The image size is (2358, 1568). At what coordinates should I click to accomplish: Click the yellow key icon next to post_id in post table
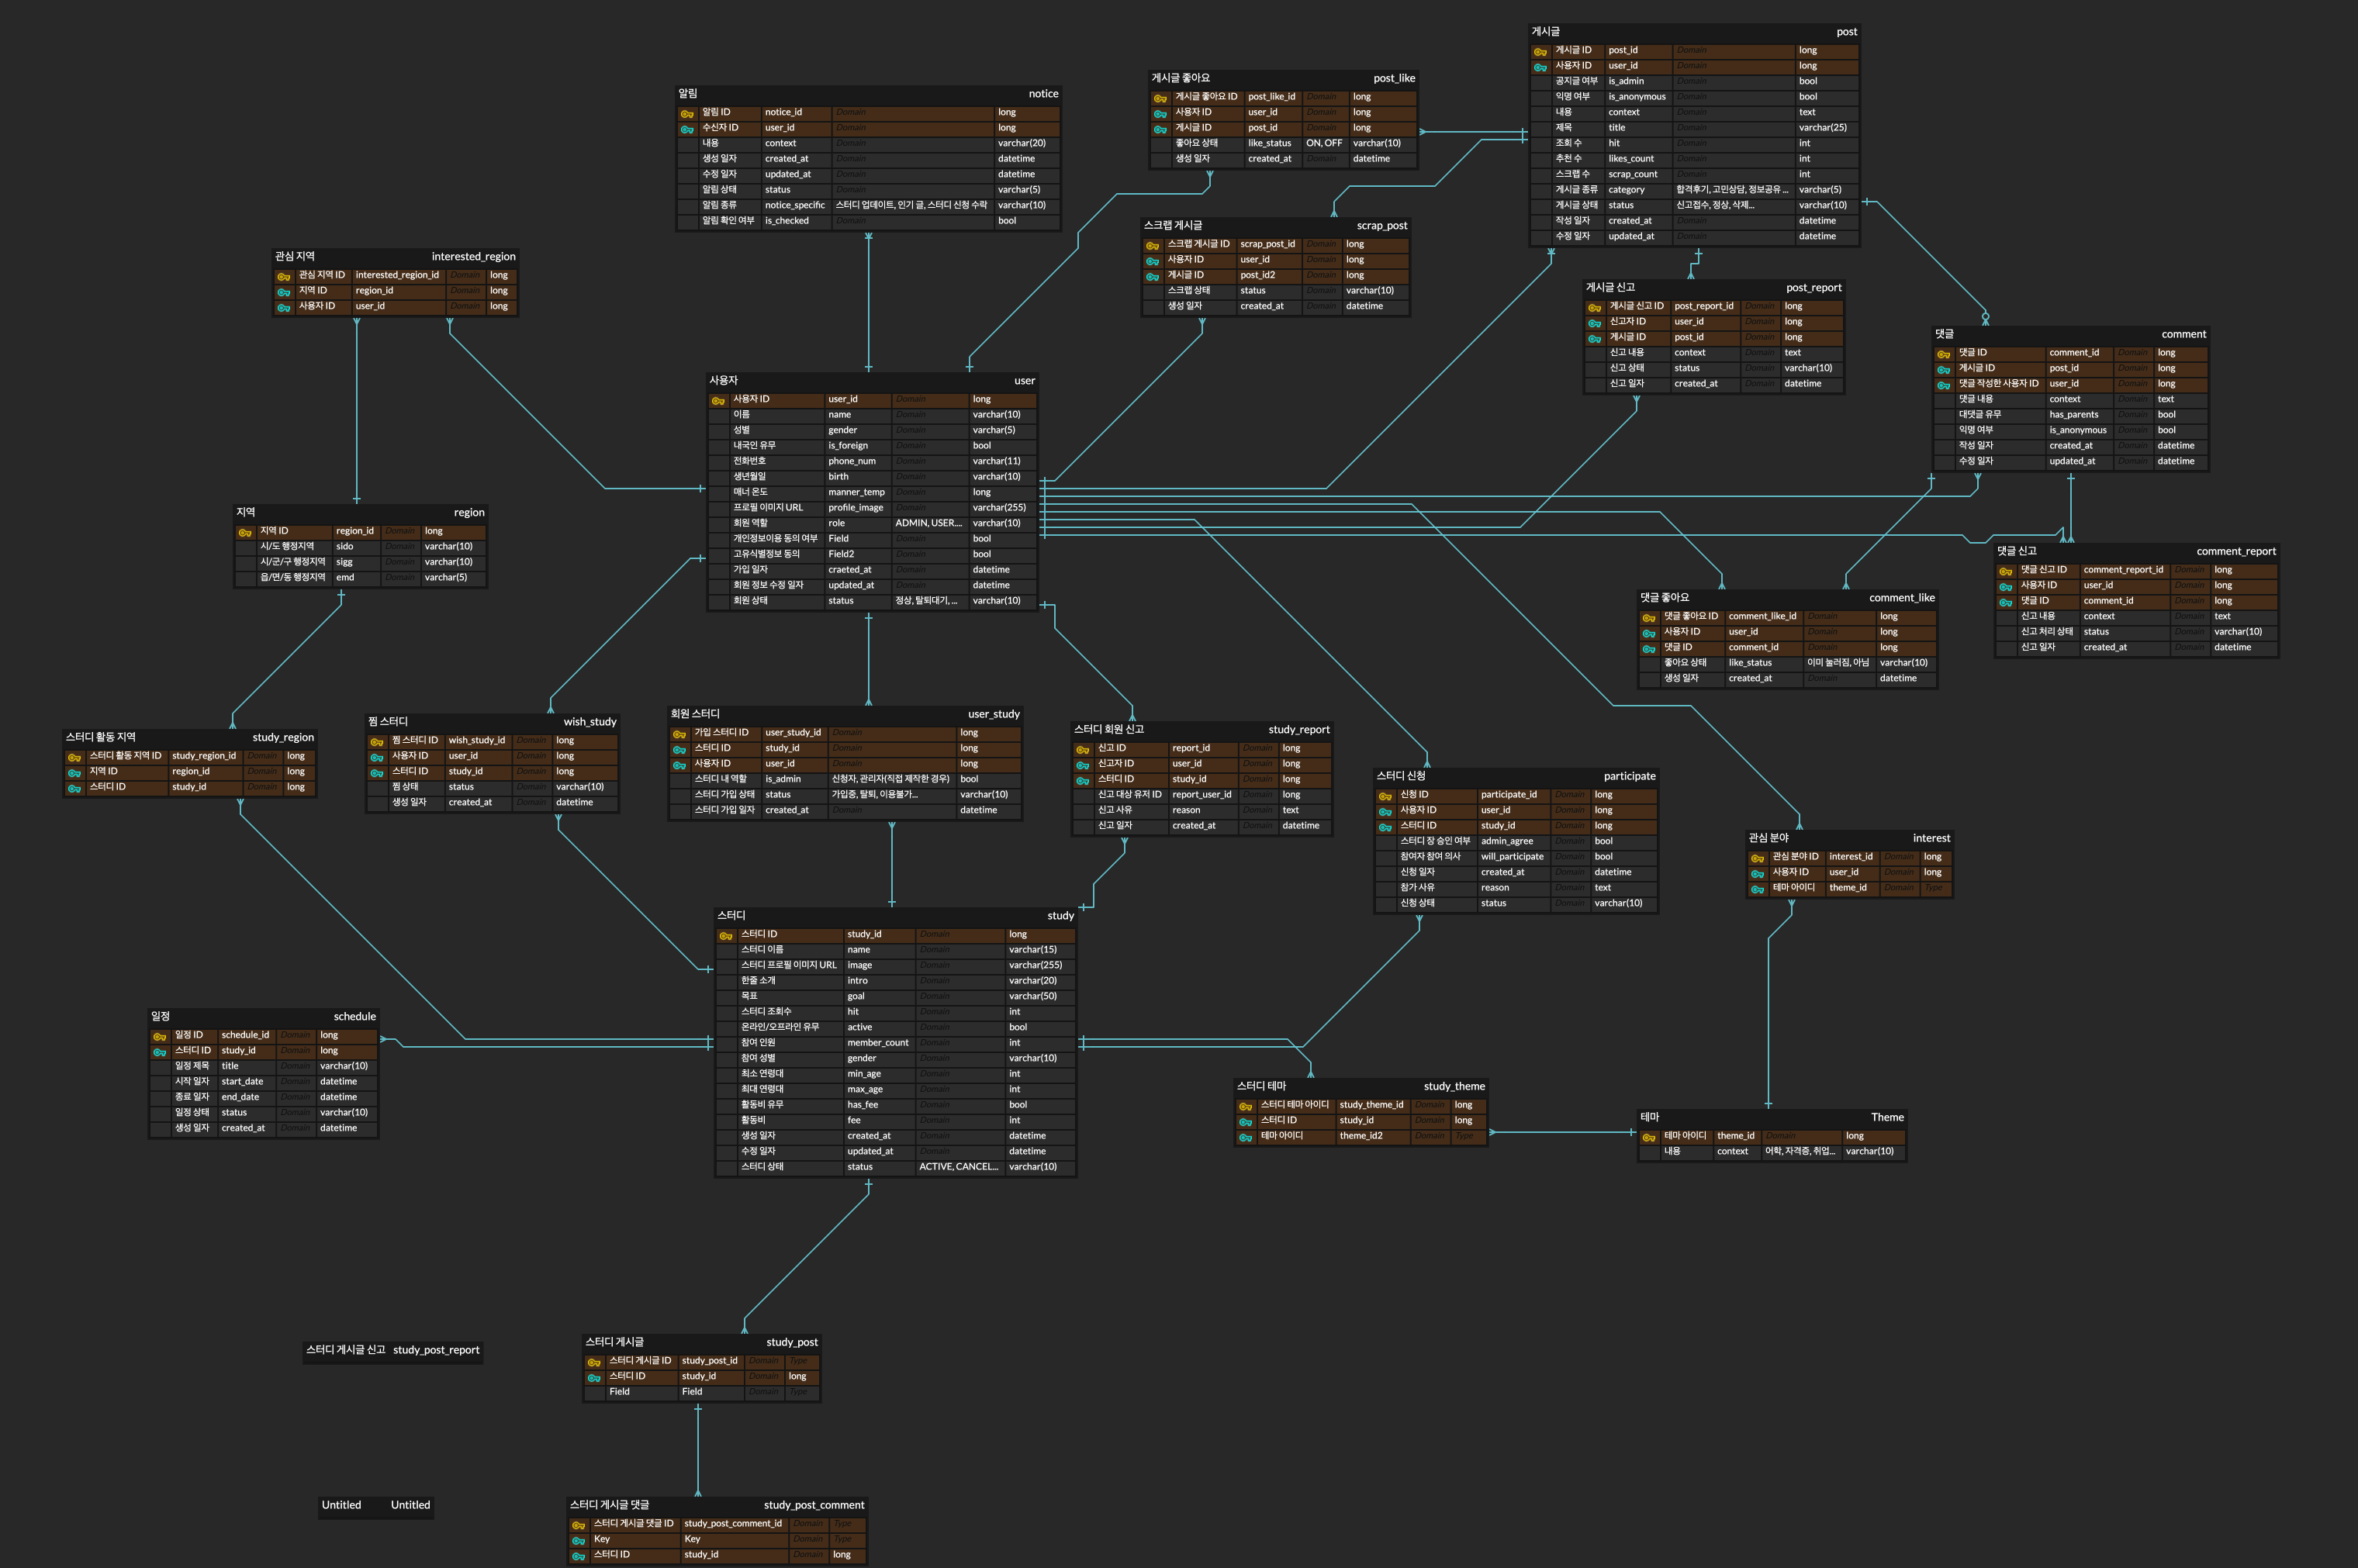(x=1540, y=51)
